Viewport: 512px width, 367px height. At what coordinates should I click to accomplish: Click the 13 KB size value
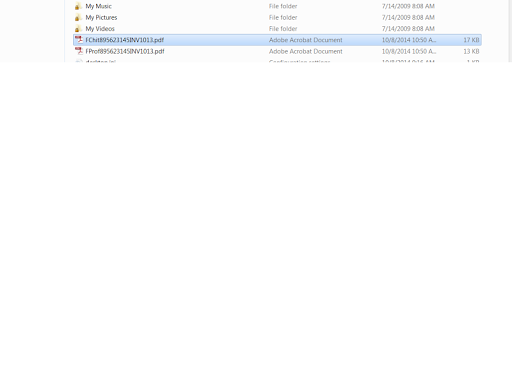(471, 51)
